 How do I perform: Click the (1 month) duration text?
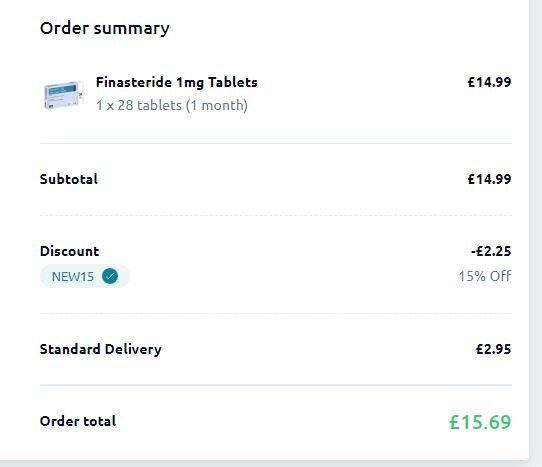pyautogui.click(x=217, y=105)
